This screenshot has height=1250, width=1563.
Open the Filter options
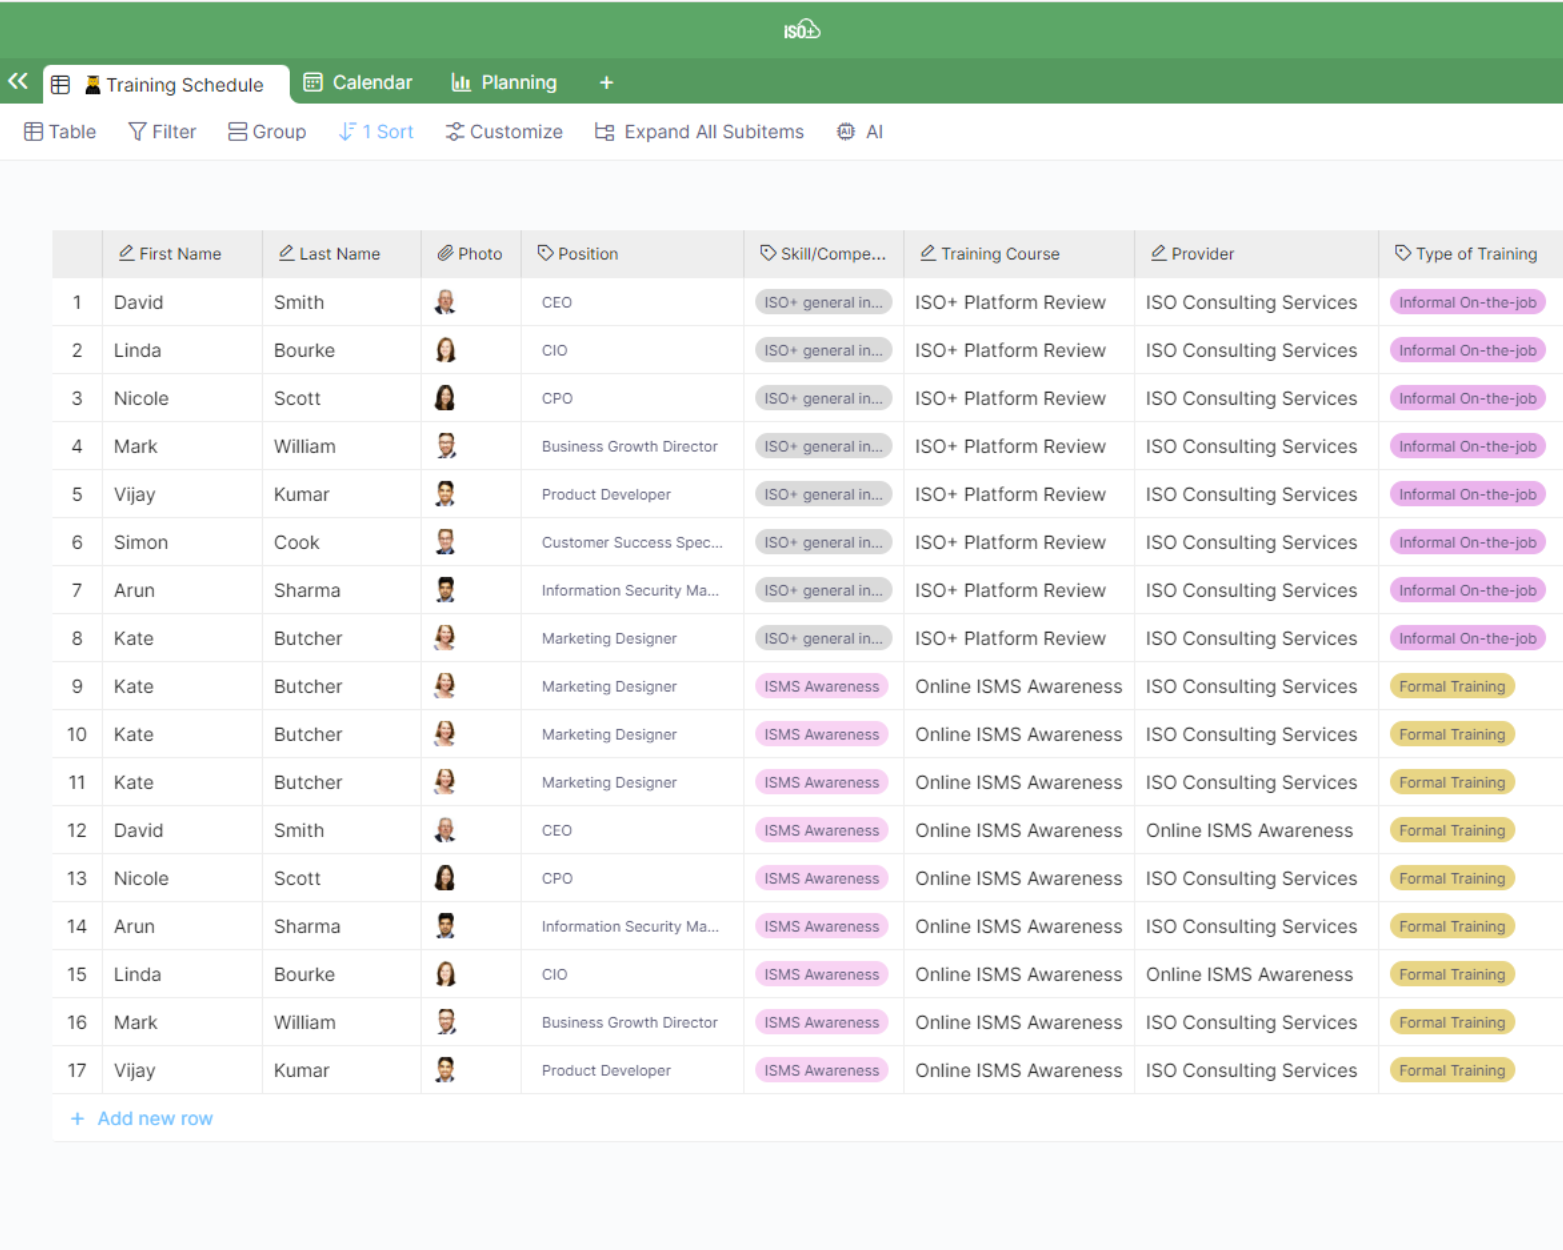(162, 132)
